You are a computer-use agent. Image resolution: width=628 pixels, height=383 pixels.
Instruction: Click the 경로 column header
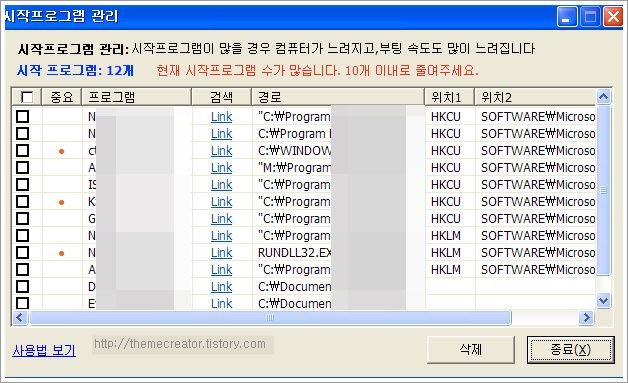tap(338, 97)
